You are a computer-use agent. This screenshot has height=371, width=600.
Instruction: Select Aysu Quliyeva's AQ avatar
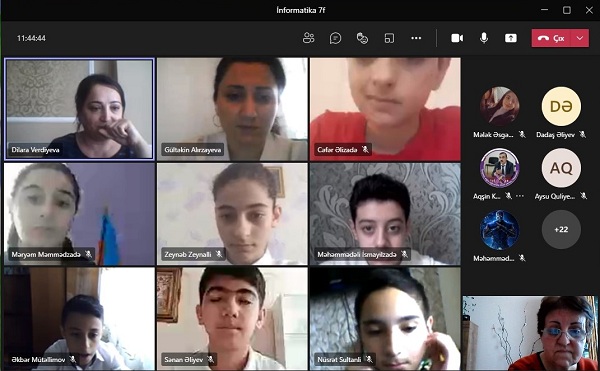(x=561, y=168)
